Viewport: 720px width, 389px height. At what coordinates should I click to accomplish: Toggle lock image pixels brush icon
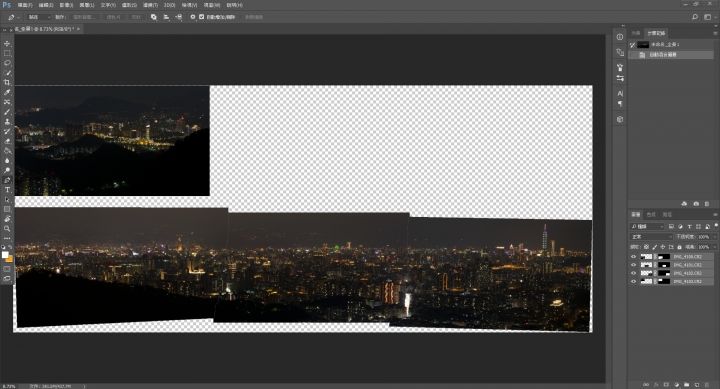tap(655, 247)
